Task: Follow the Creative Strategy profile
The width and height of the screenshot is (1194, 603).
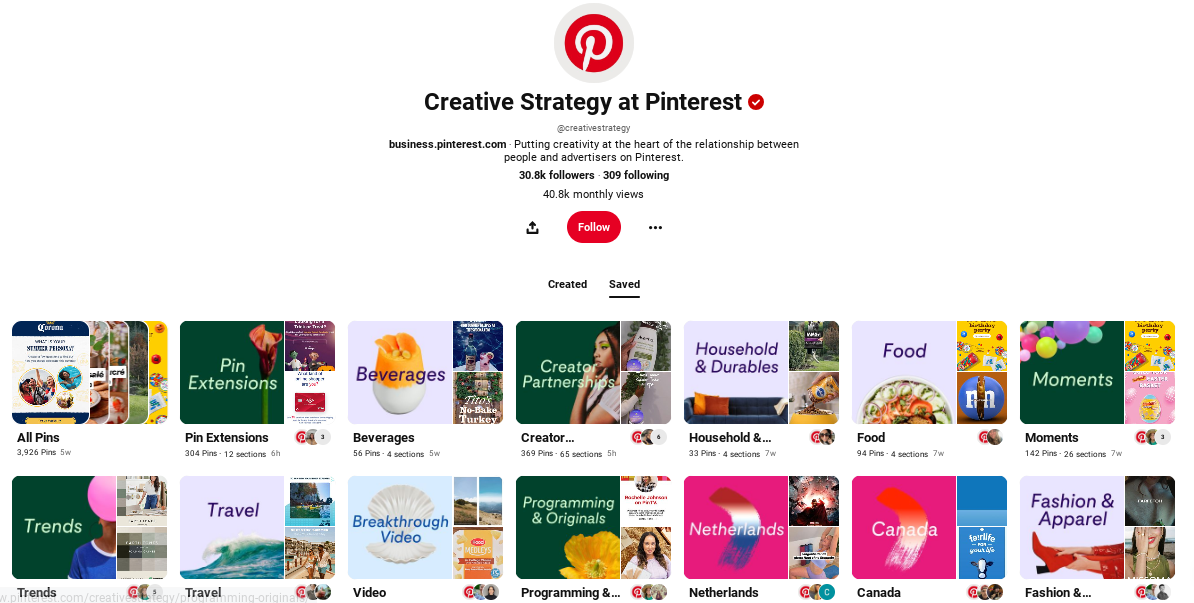Action: tap(594, 227)
